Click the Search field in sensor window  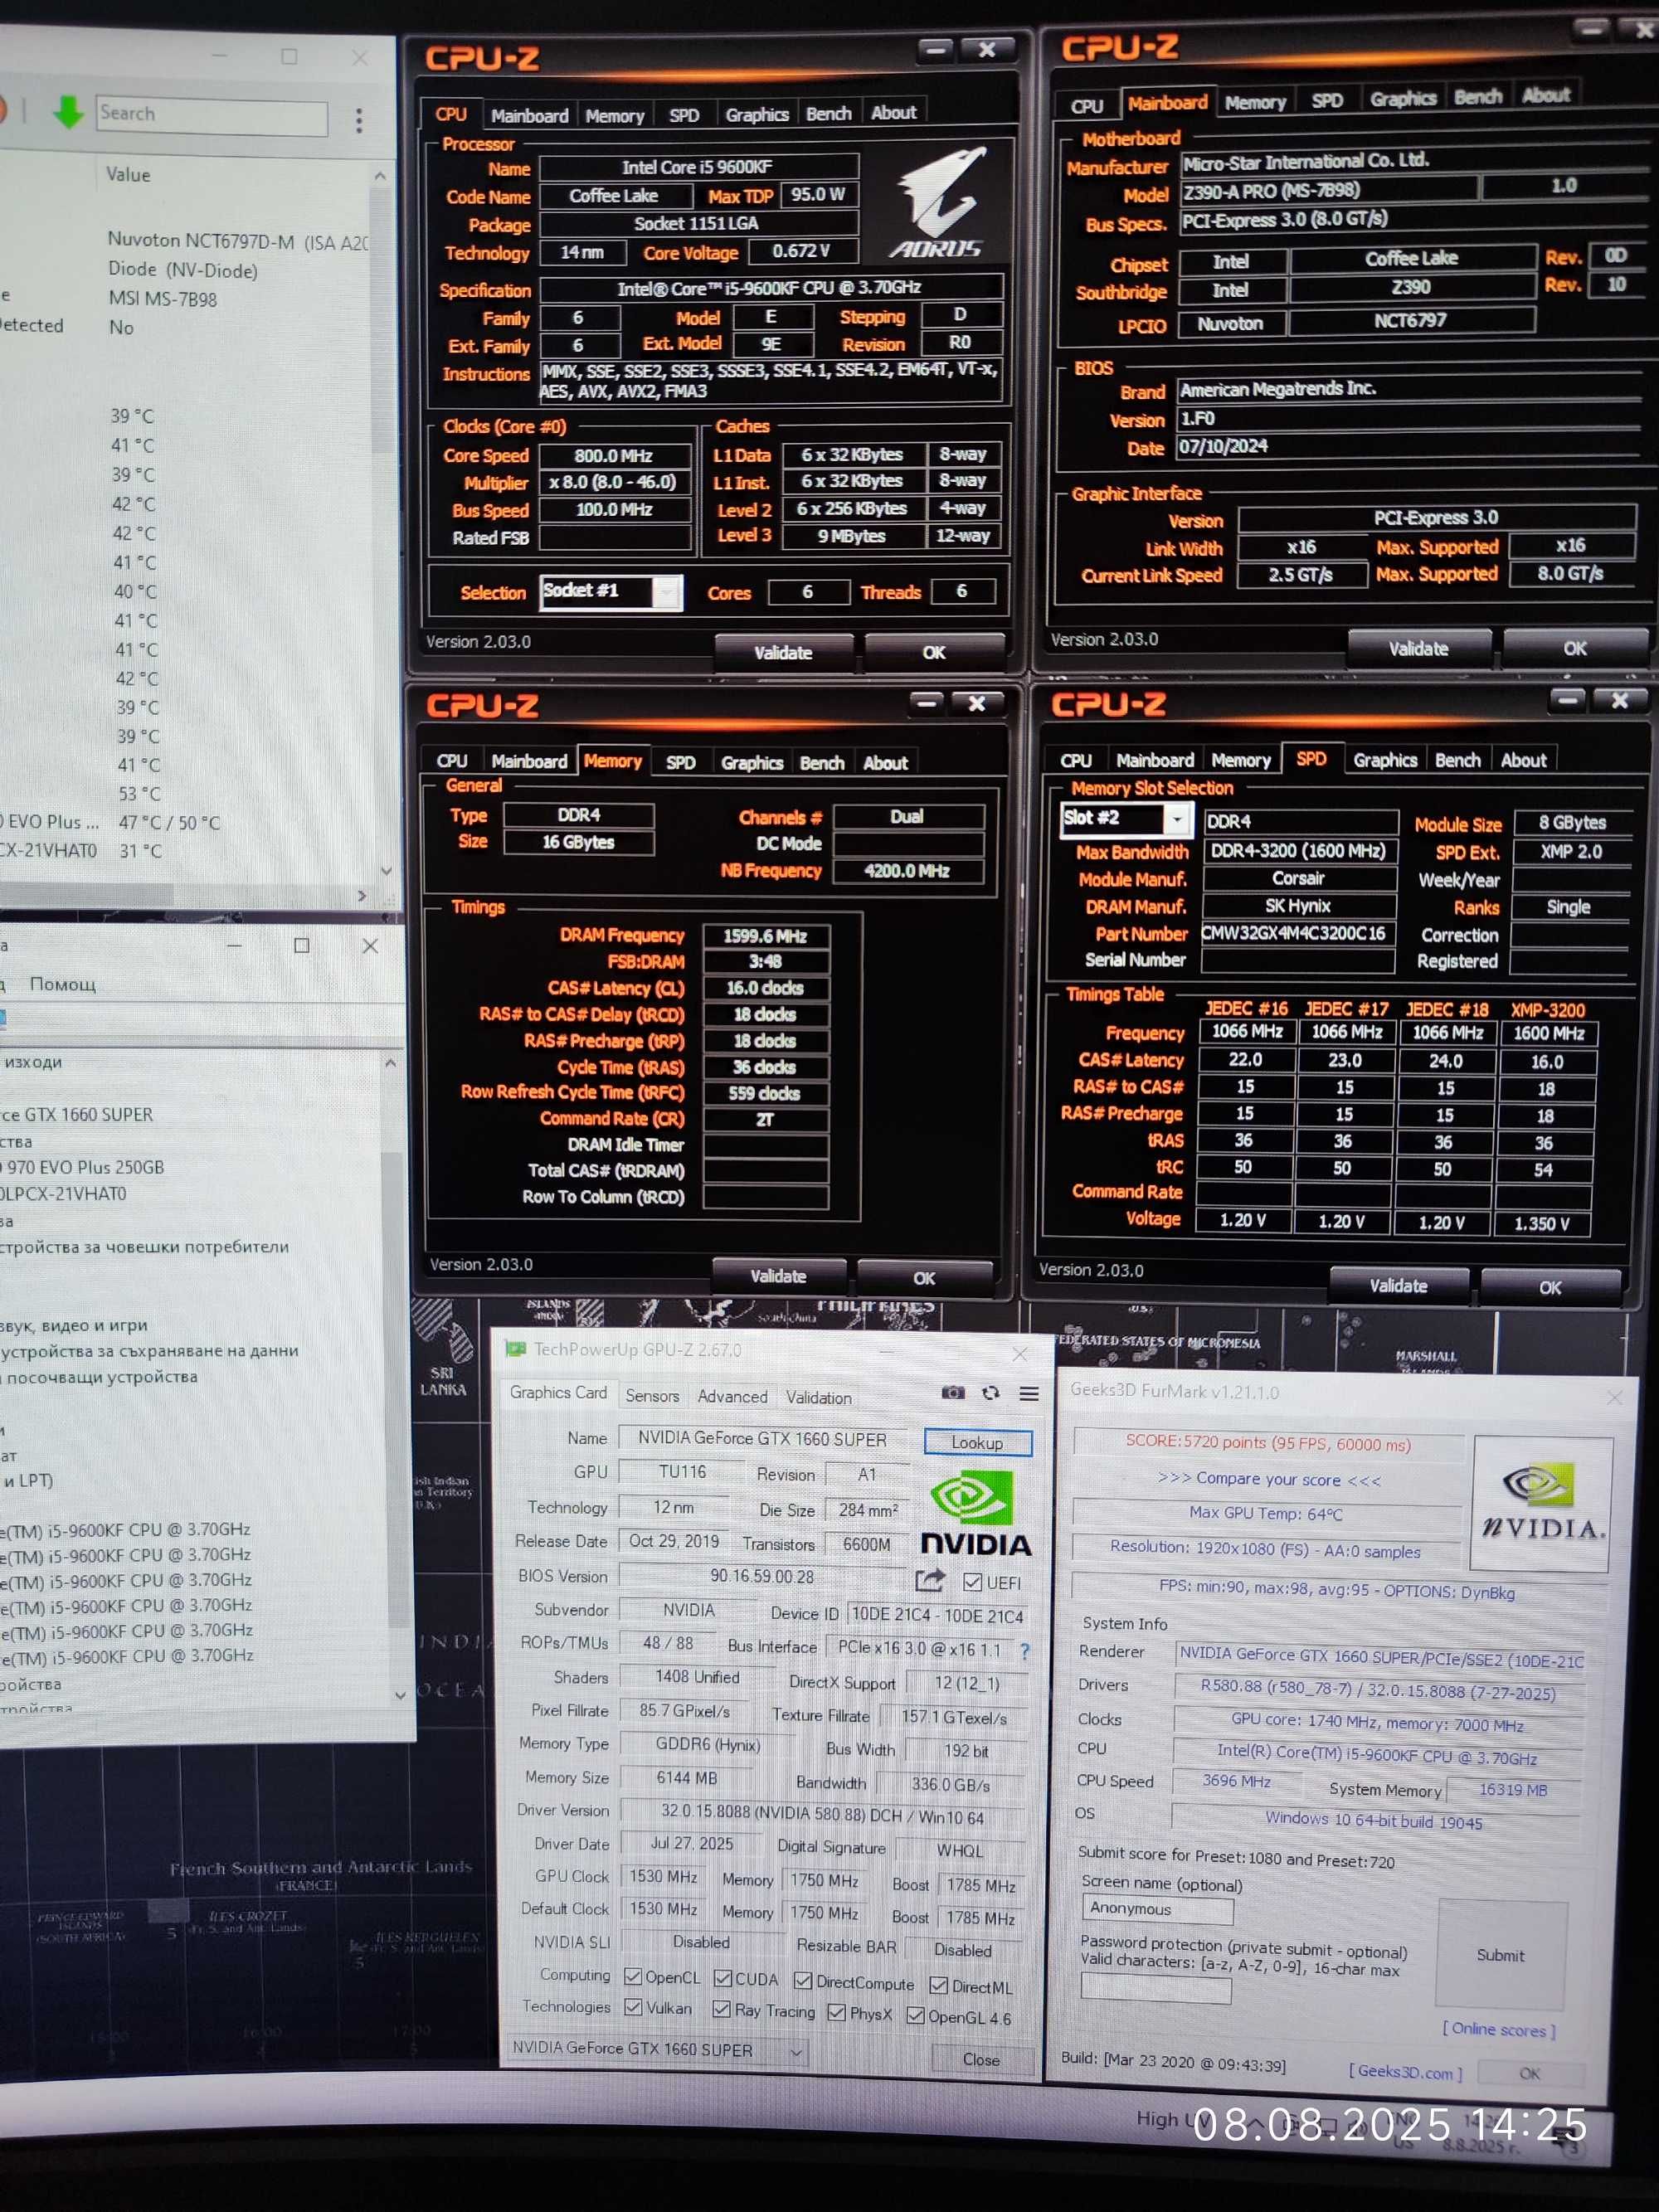pos(212,115)
